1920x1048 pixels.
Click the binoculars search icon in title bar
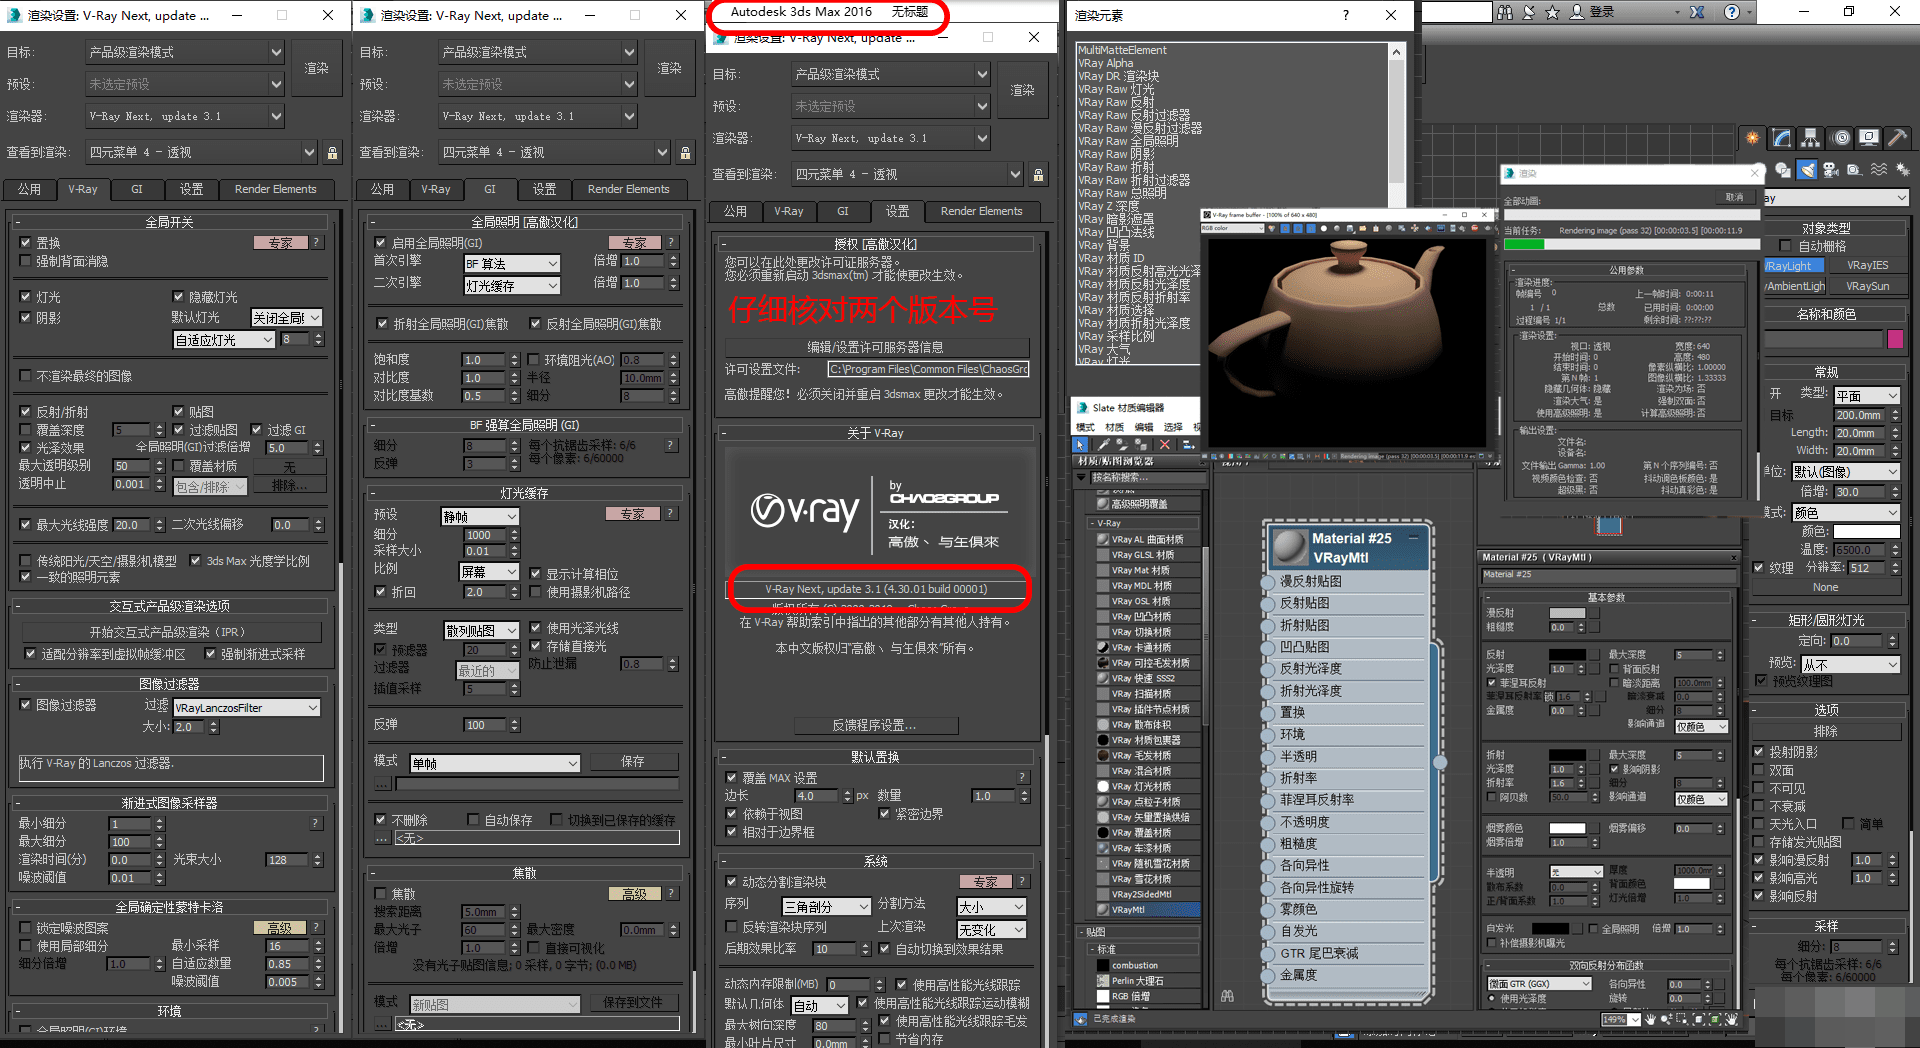point(1505,12)
